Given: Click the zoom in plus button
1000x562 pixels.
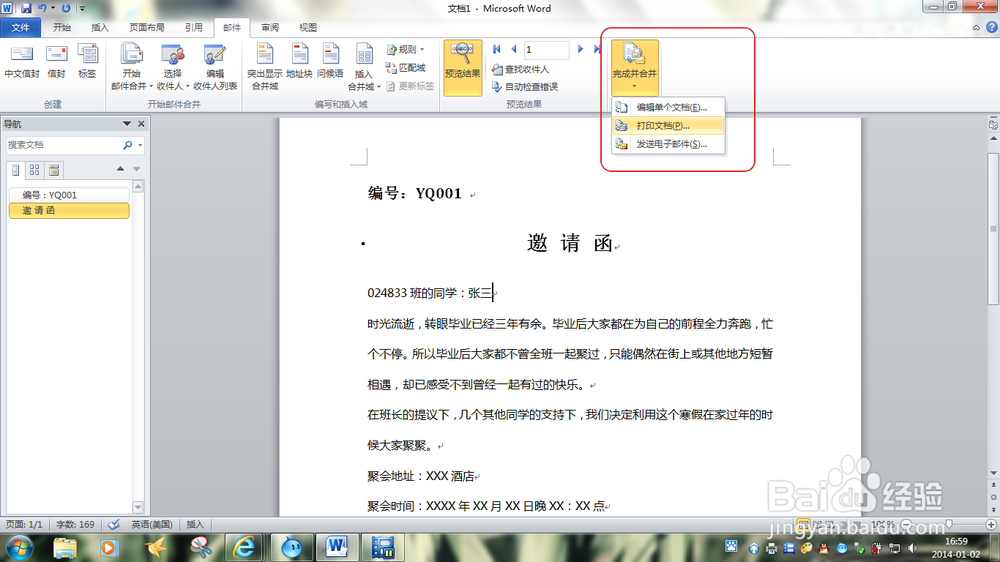Looking at the screenshot, I should coord(990,524).
